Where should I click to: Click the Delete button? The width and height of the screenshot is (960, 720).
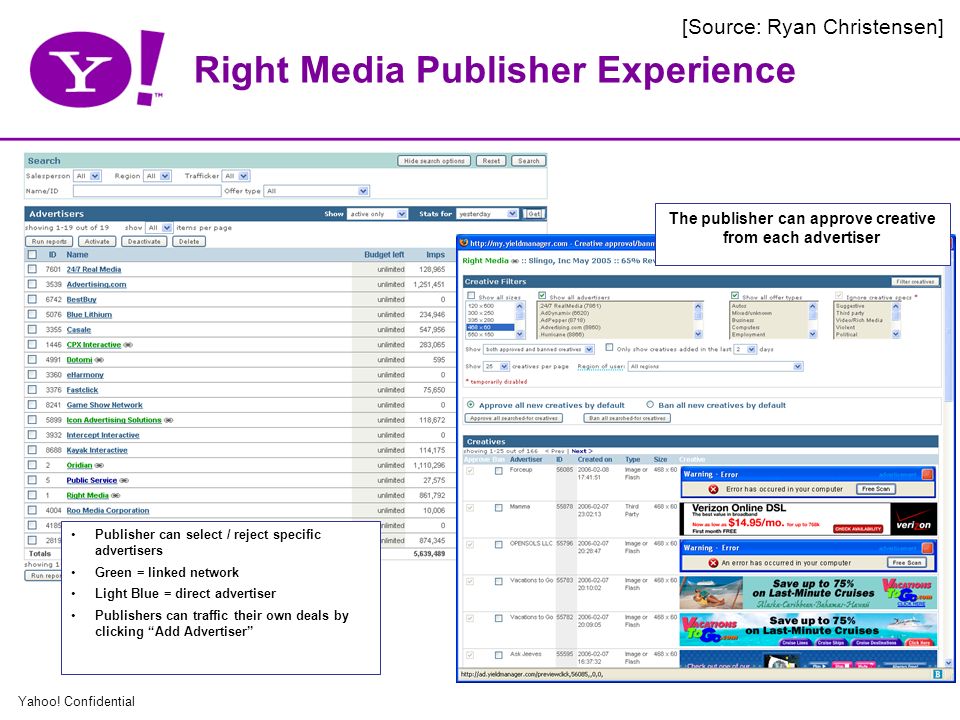tap(189, 242)
